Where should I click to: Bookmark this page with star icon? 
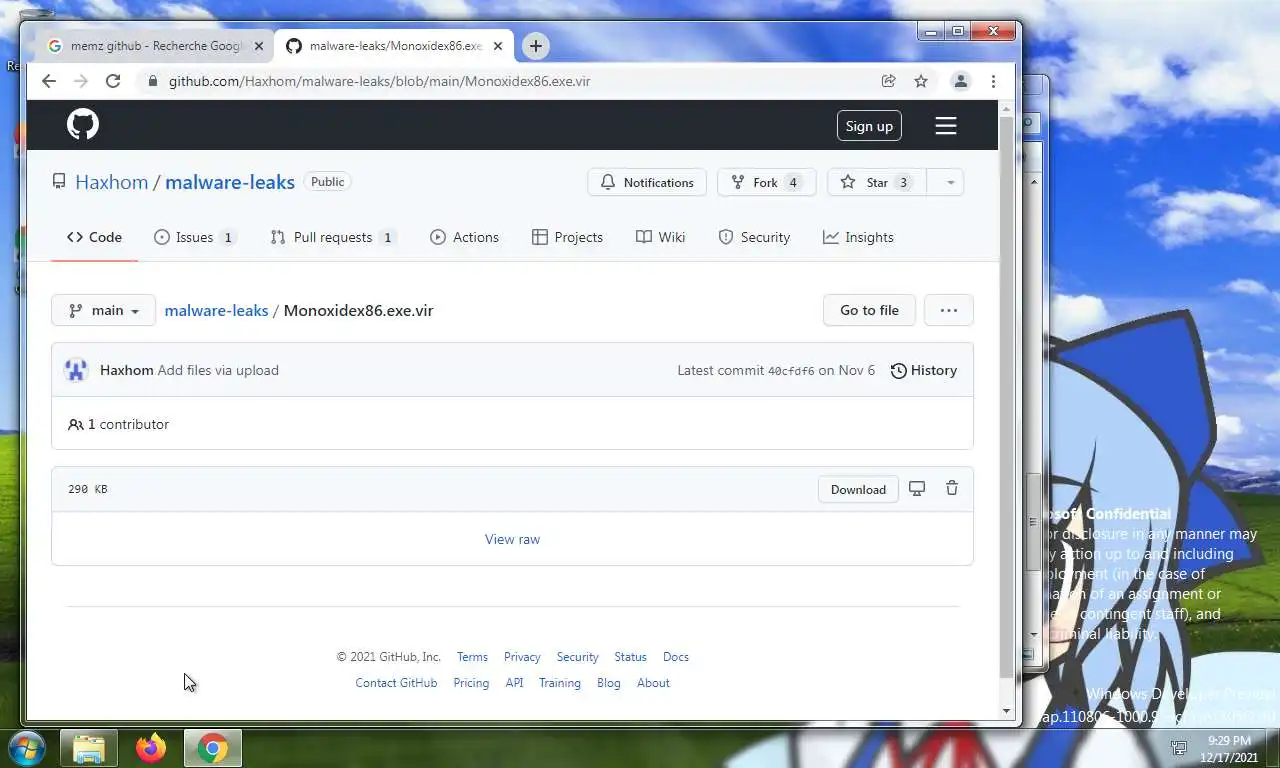pyautogui.click(x=921, y=81)
